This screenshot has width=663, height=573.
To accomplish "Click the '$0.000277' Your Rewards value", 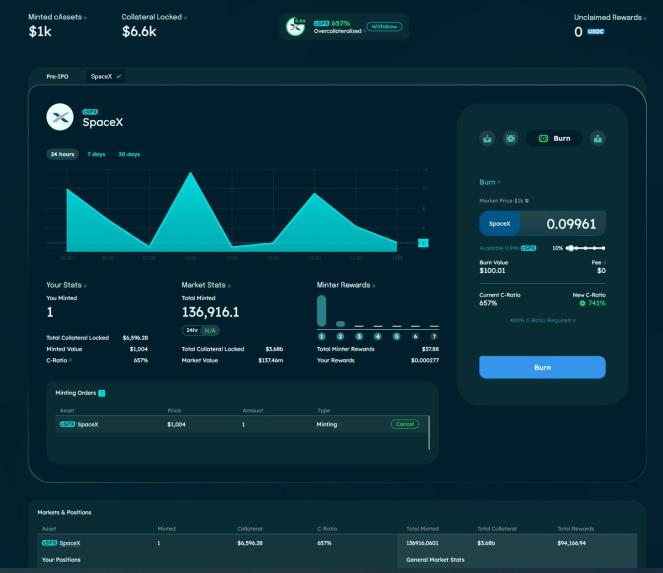I will pos(425,360).
